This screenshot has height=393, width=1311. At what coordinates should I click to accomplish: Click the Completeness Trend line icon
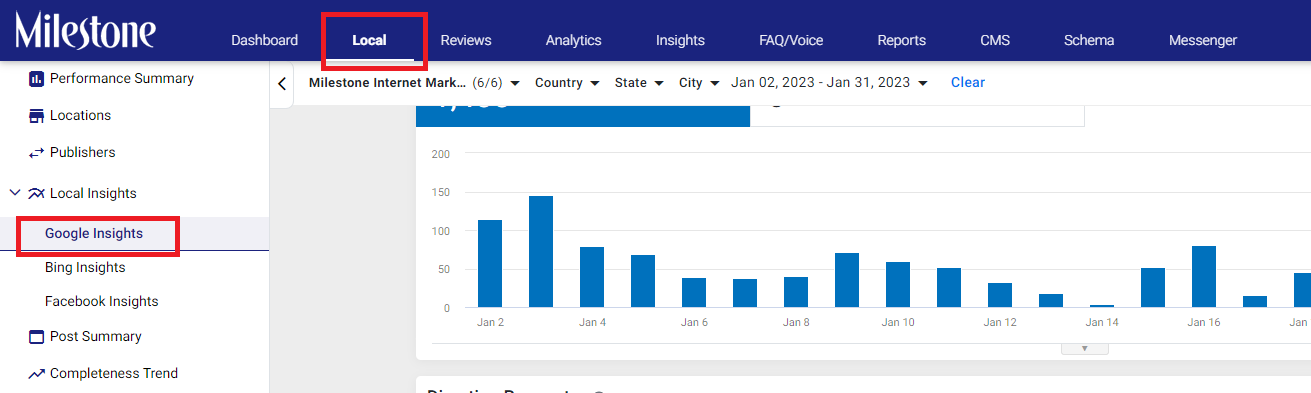tap(36, 373)
